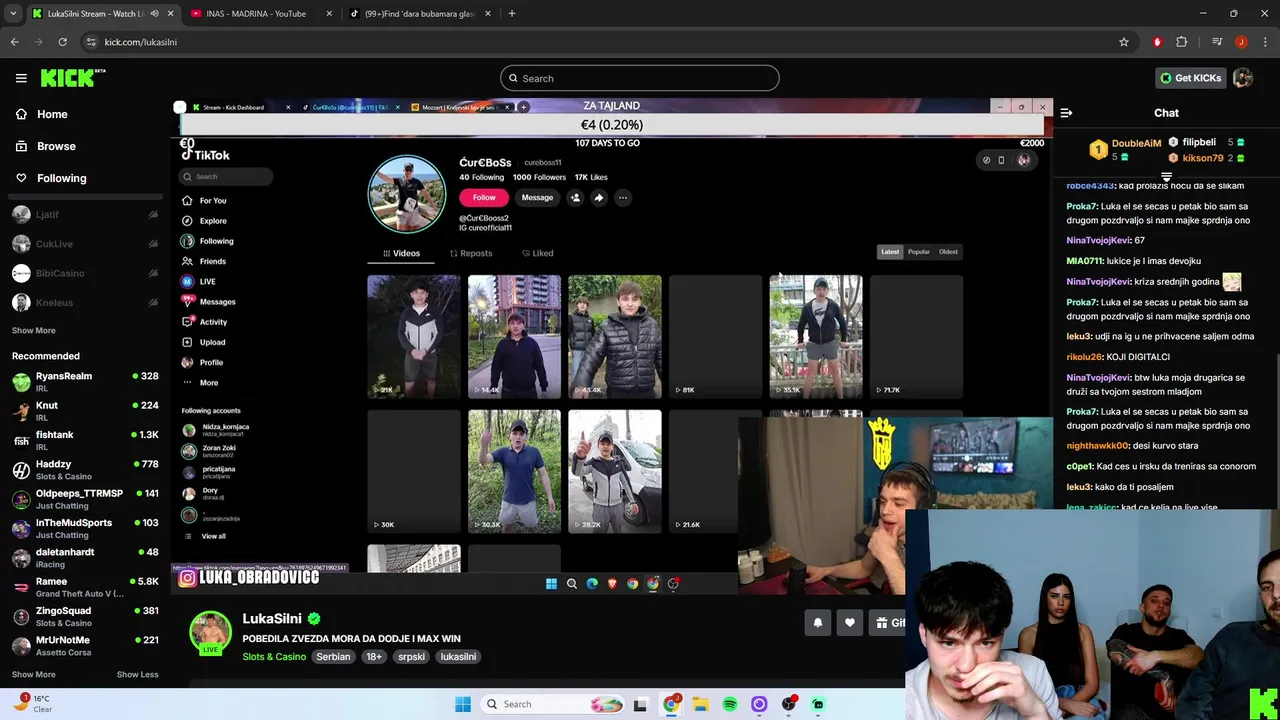
Task: Open green Kick app icon on taskbar
Action: pos(818,704)
